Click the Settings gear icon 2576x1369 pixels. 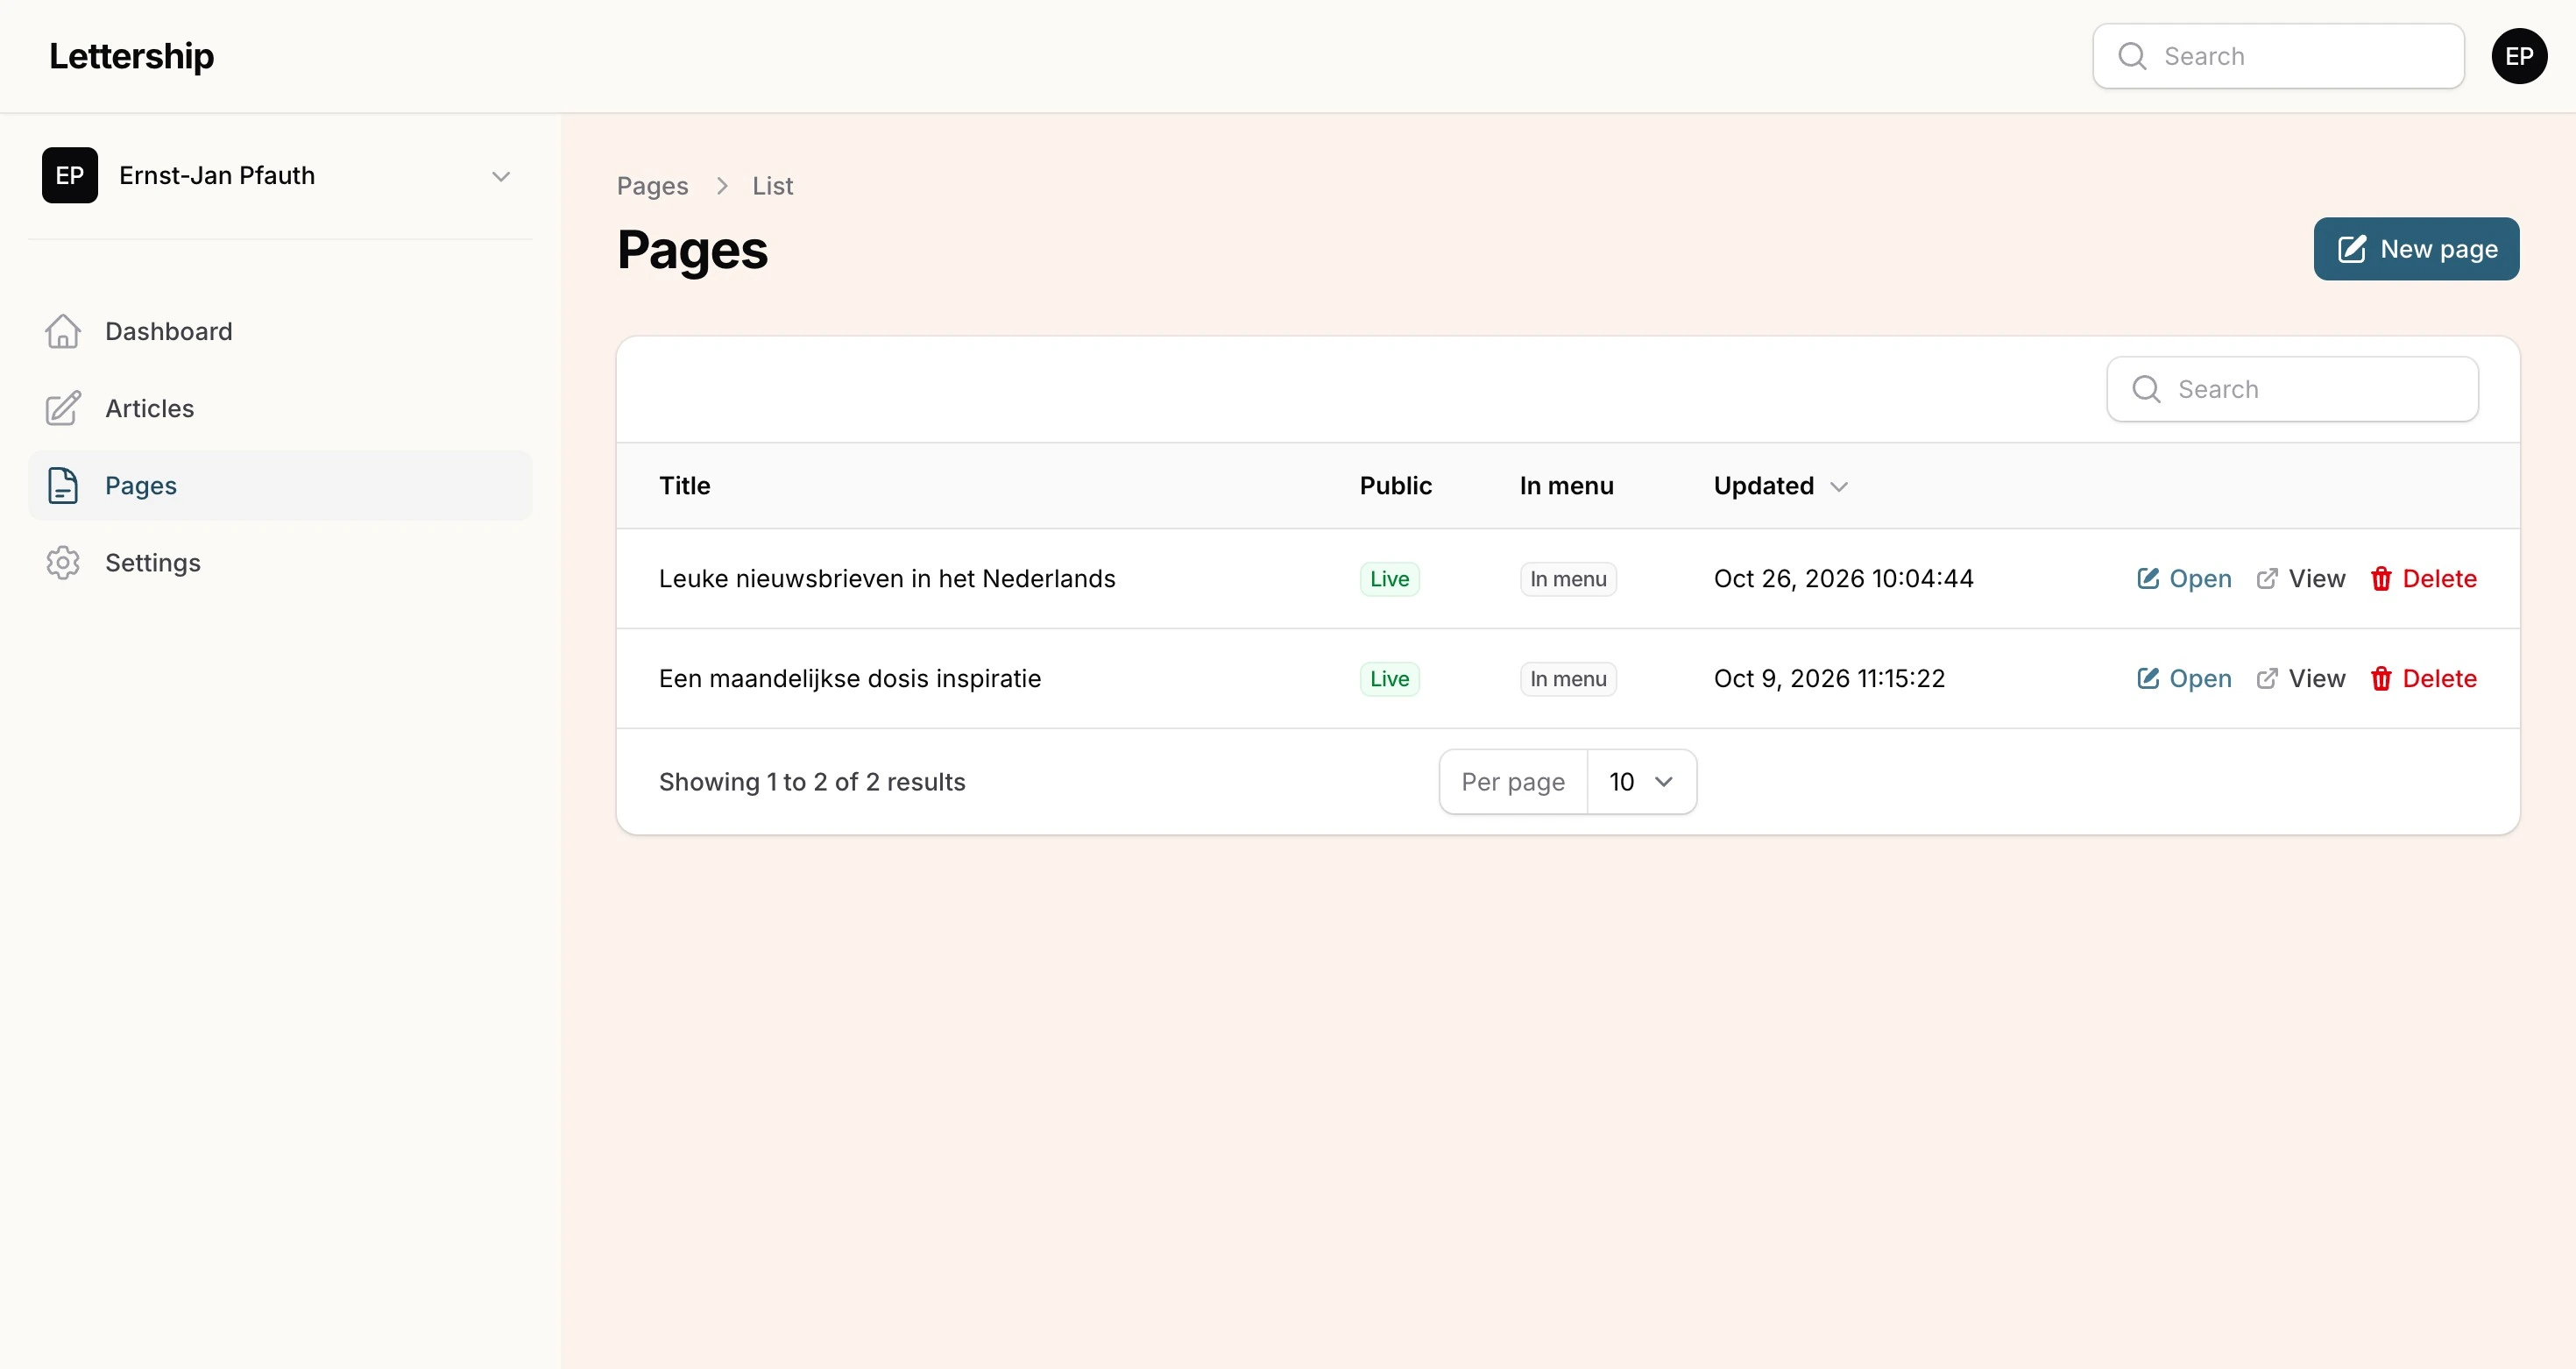(x=63, y=562)
